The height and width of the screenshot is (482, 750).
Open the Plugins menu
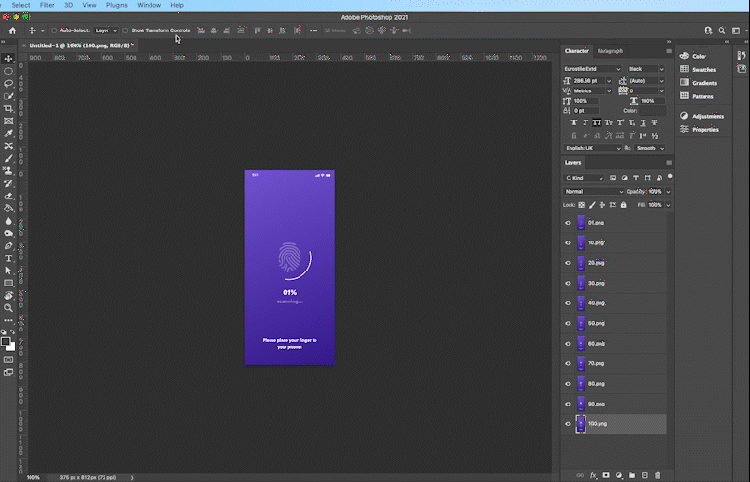point(117,5)
